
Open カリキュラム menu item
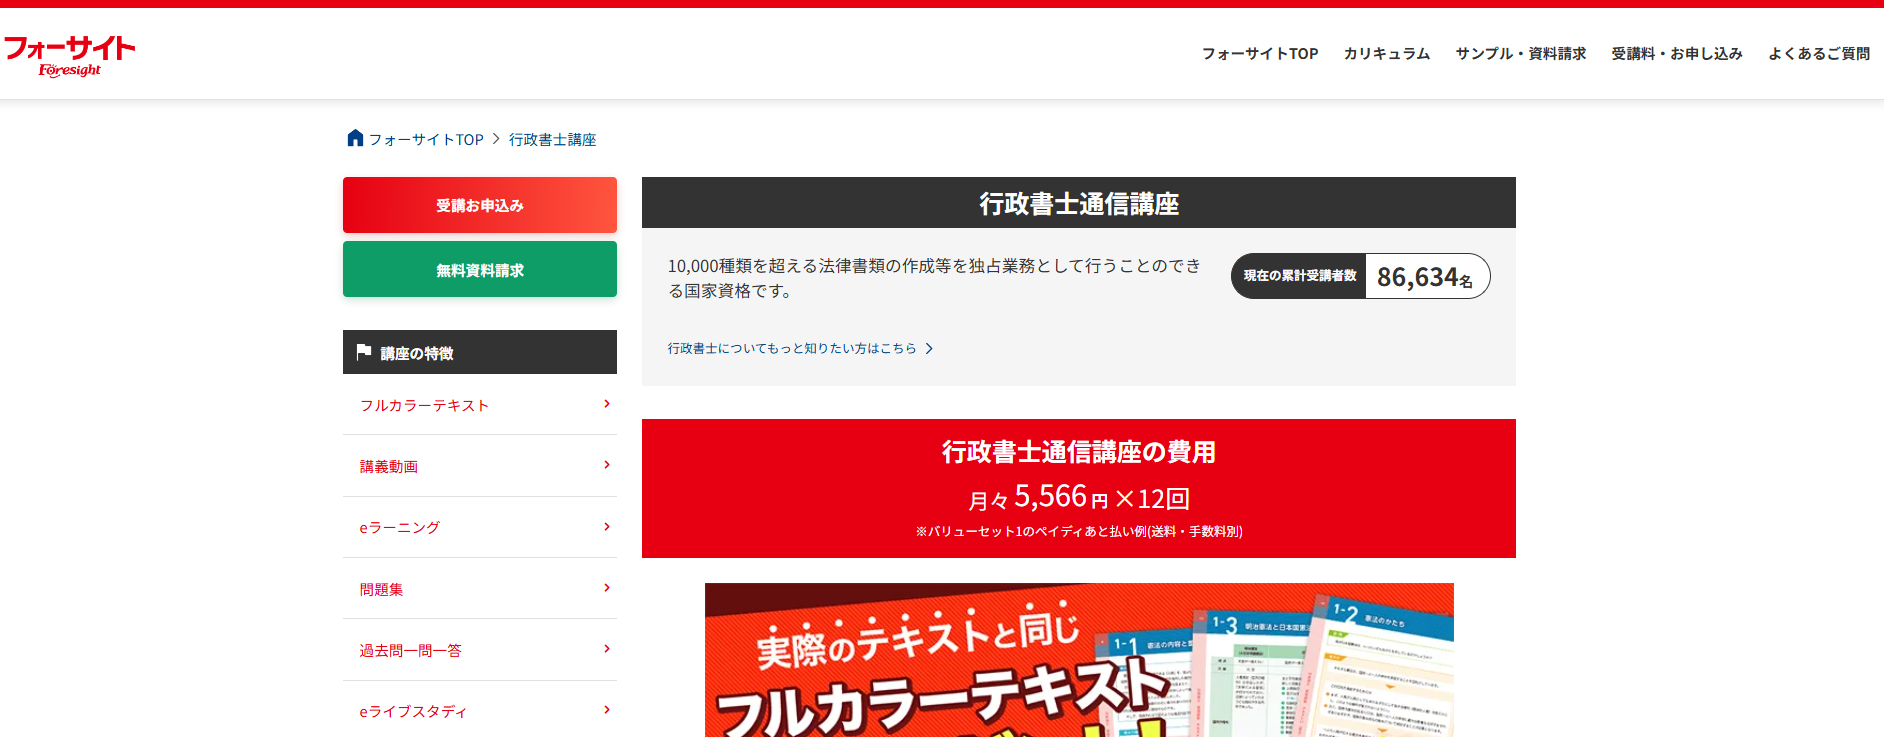point(1387,54)
